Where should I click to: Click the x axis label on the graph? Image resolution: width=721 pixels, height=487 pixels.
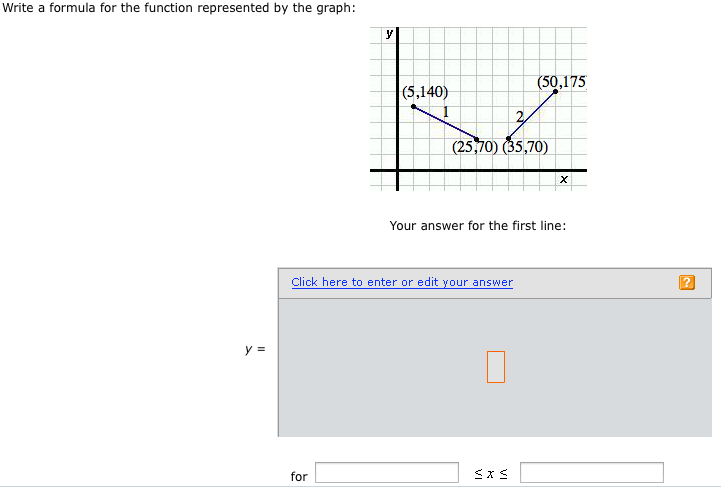click(x=564, y=179)
